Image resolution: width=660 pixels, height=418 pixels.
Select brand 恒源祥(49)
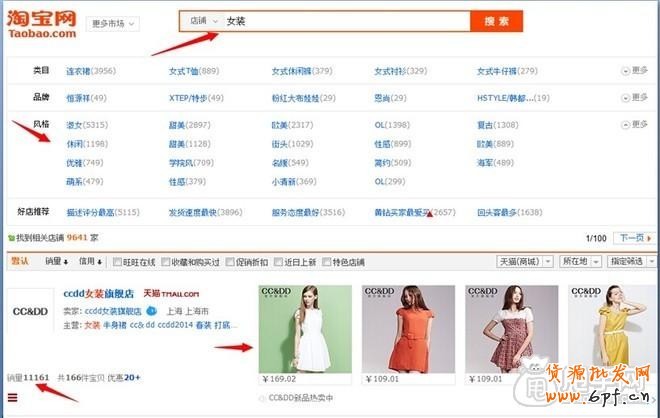click(86, 98)
